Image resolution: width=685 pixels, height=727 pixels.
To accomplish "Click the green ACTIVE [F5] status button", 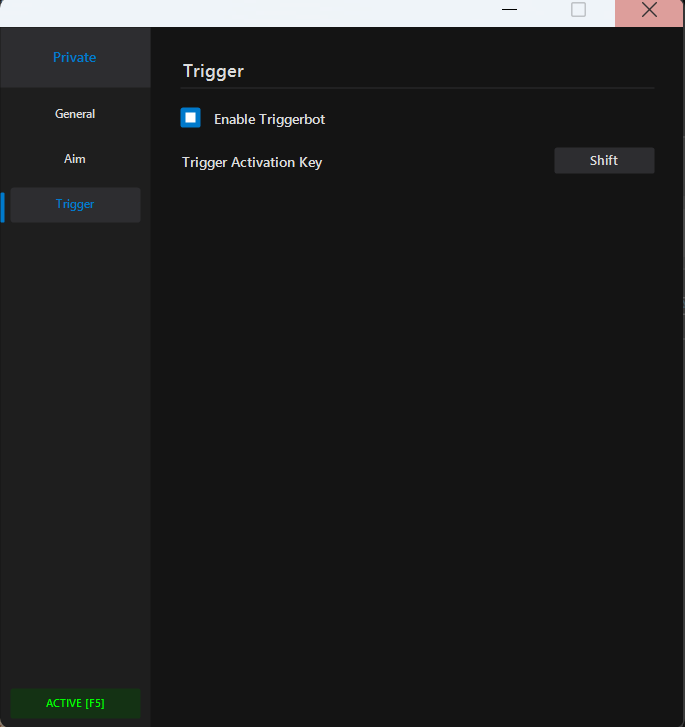I will [75, 703].
